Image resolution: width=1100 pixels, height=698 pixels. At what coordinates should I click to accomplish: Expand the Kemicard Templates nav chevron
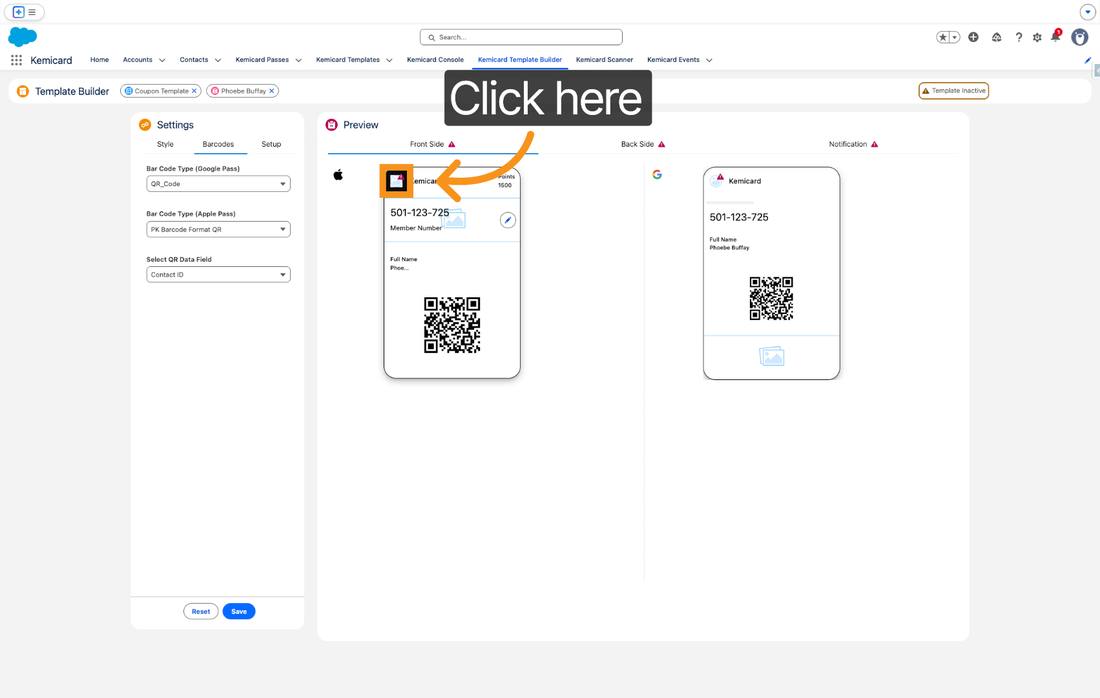point(389,60)
